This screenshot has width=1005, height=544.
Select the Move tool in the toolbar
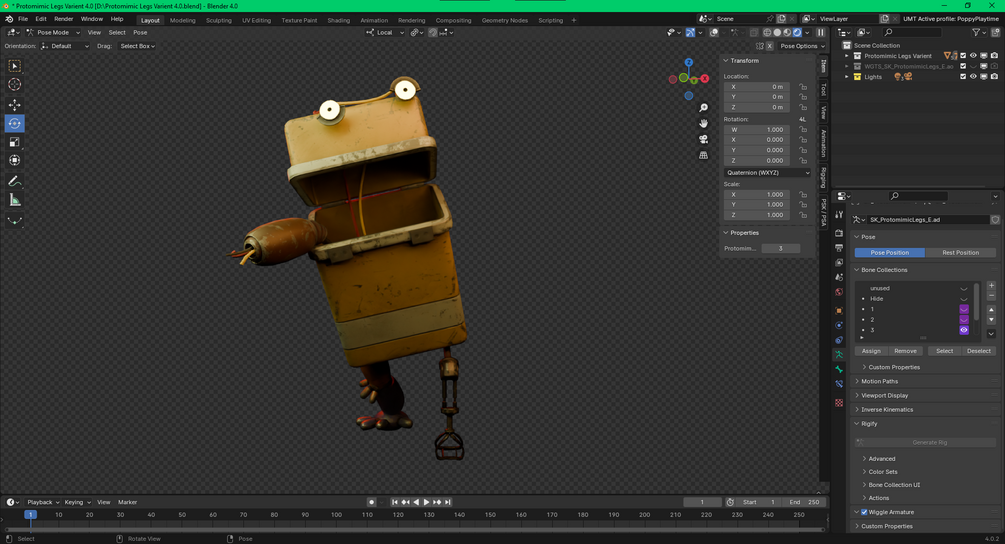pos(15,104)
